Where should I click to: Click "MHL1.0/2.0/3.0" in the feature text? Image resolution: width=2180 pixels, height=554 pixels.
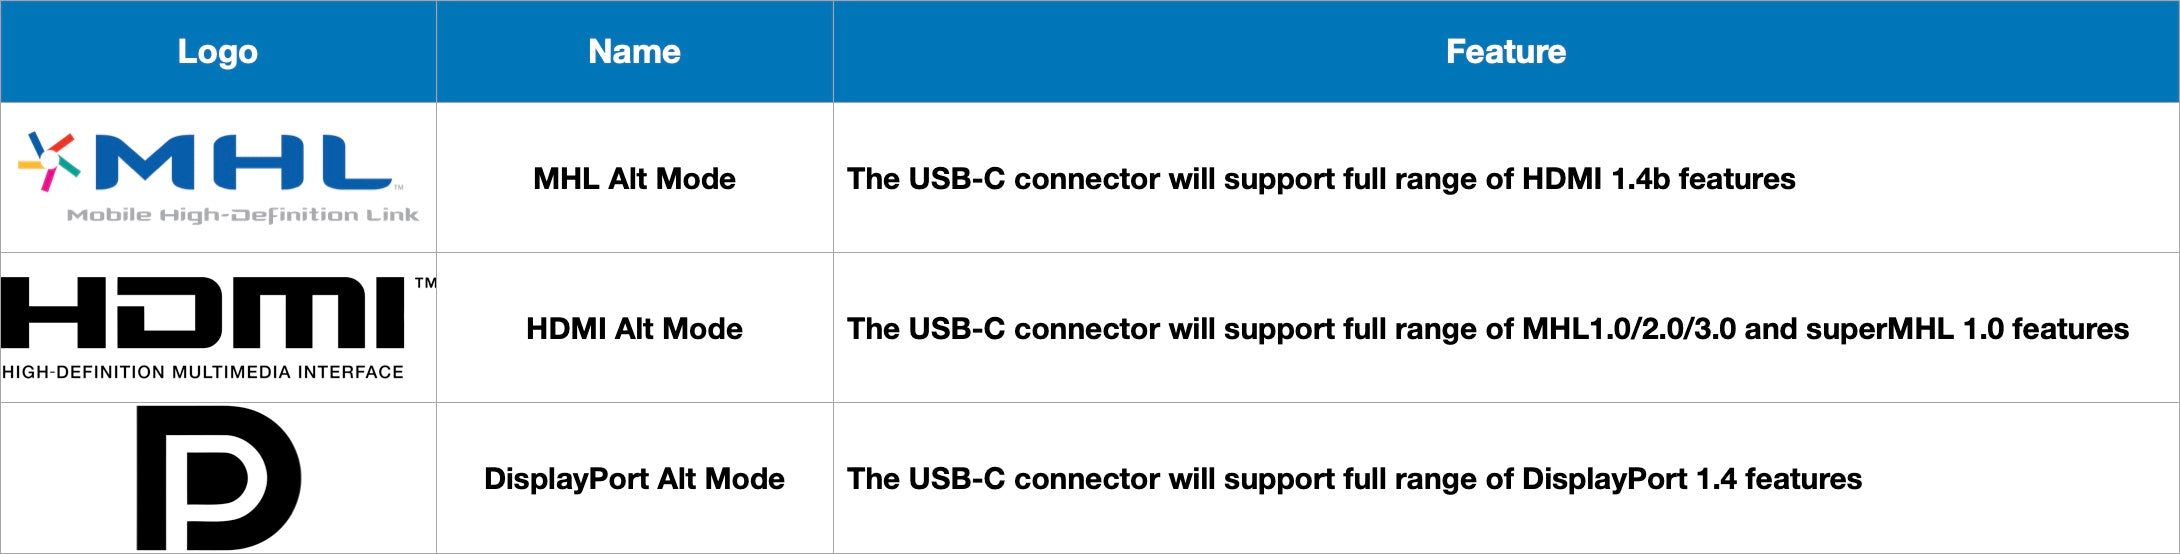(1629, 329)
